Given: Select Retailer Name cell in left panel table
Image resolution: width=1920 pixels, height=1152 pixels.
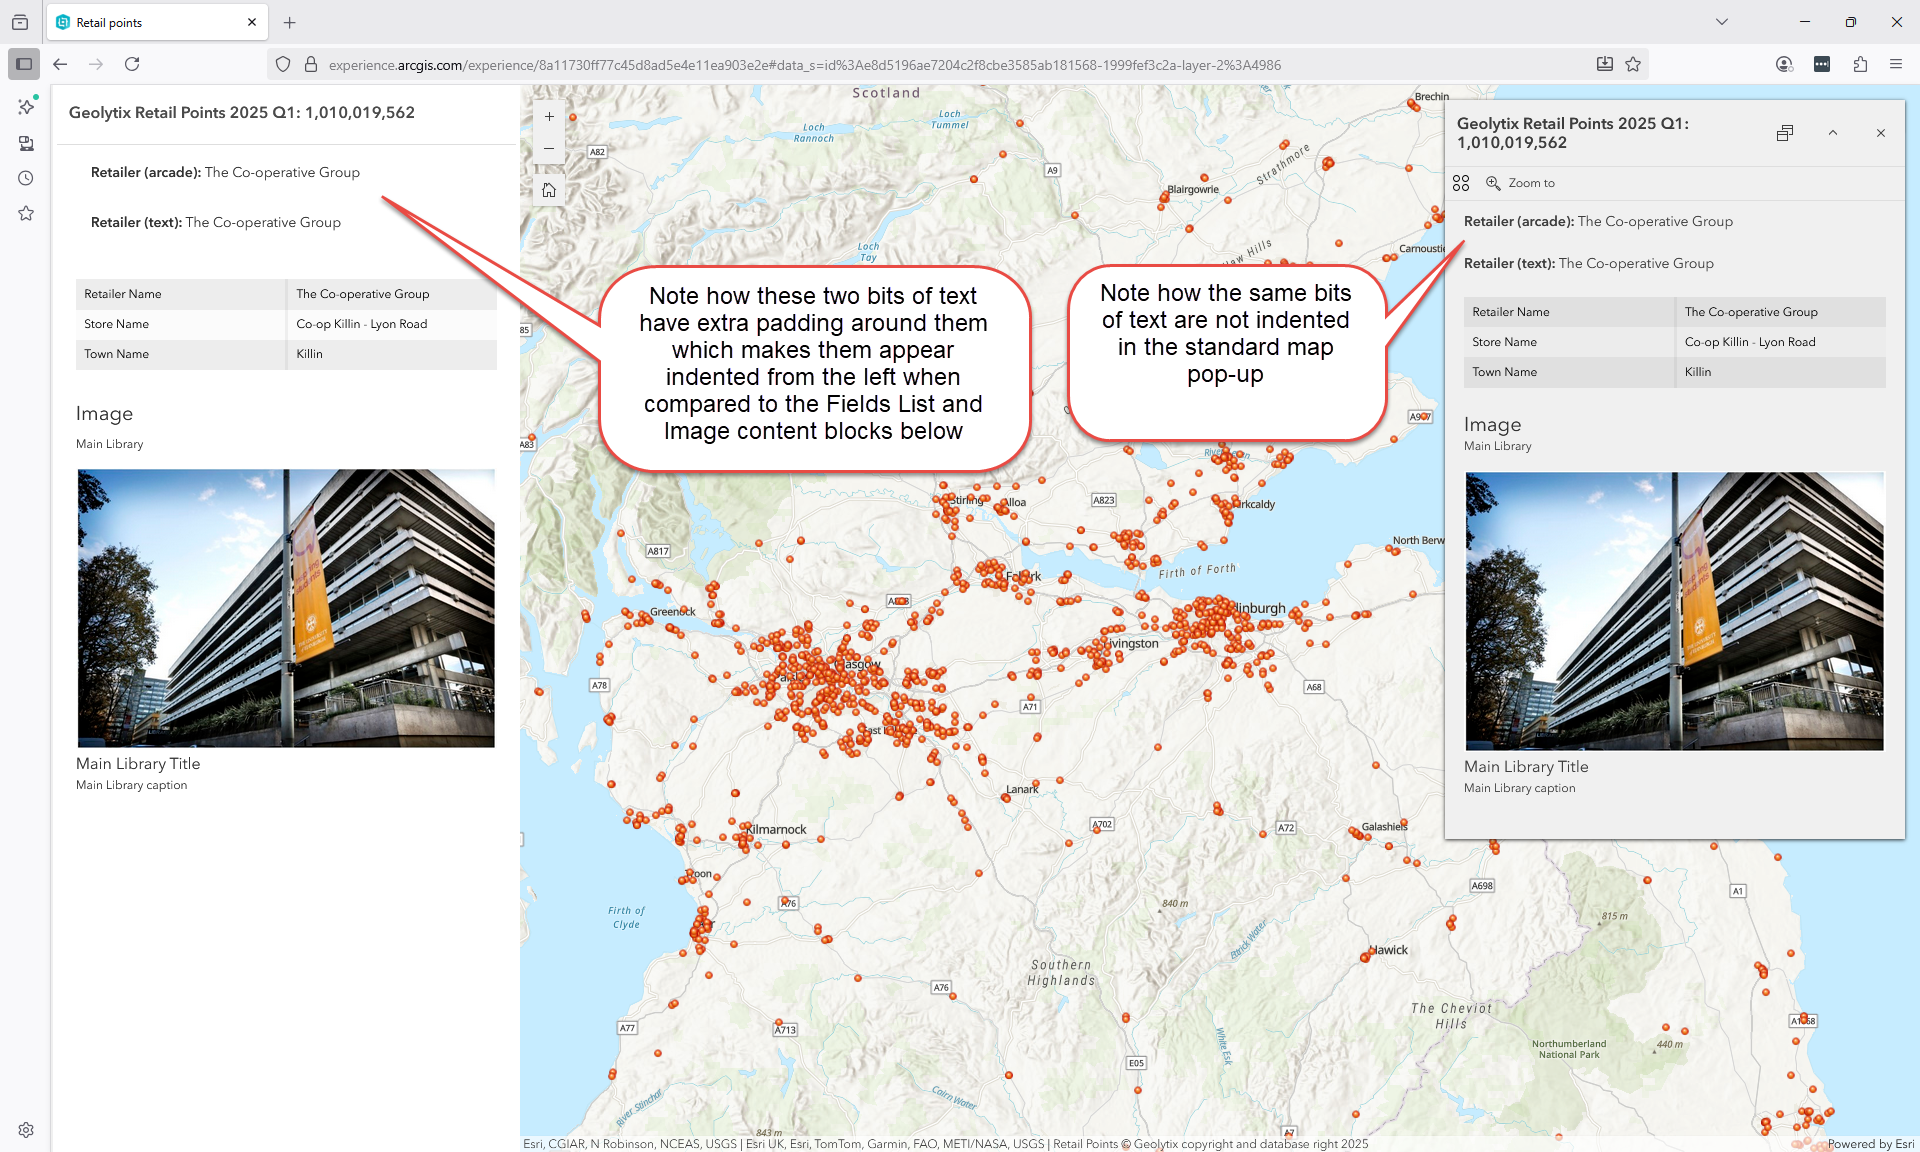Looking at the screenshot, I should 181,294.
